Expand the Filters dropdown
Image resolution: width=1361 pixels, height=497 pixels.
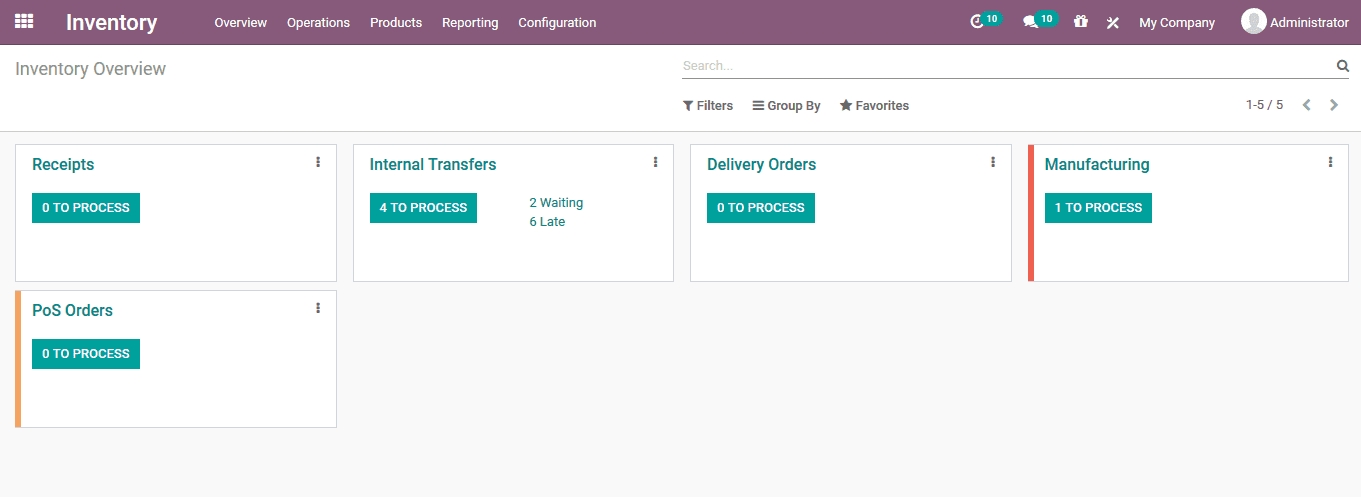tap(708, 106)
